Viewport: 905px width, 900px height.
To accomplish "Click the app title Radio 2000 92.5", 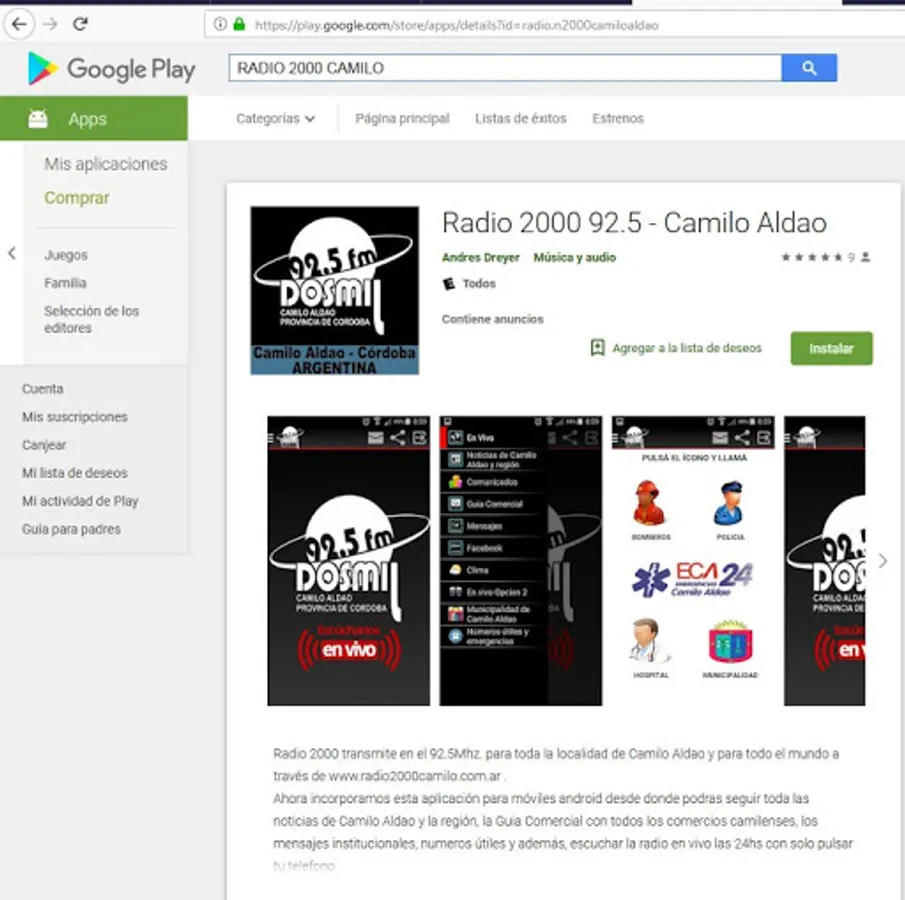I will (634, 223).
